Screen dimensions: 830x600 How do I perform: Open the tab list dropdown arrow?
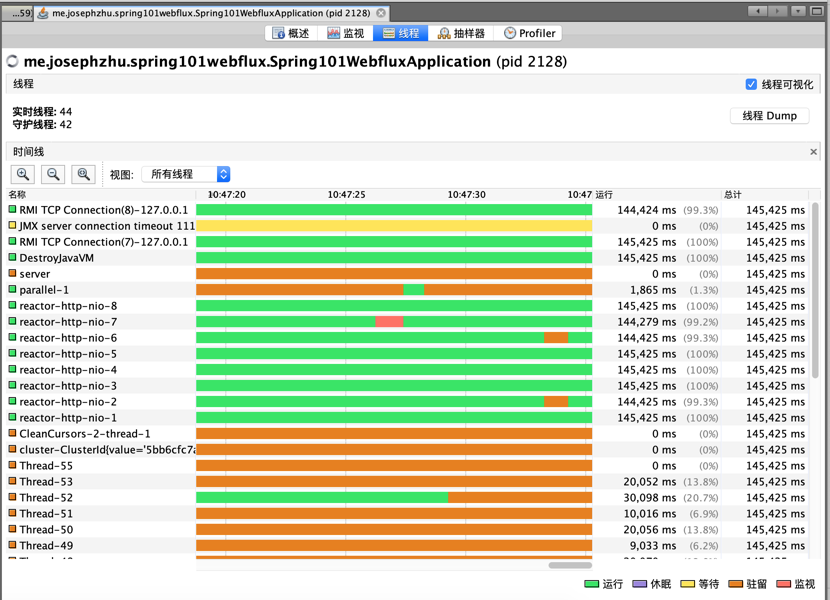pyautogui.click(x=798, y=11)
